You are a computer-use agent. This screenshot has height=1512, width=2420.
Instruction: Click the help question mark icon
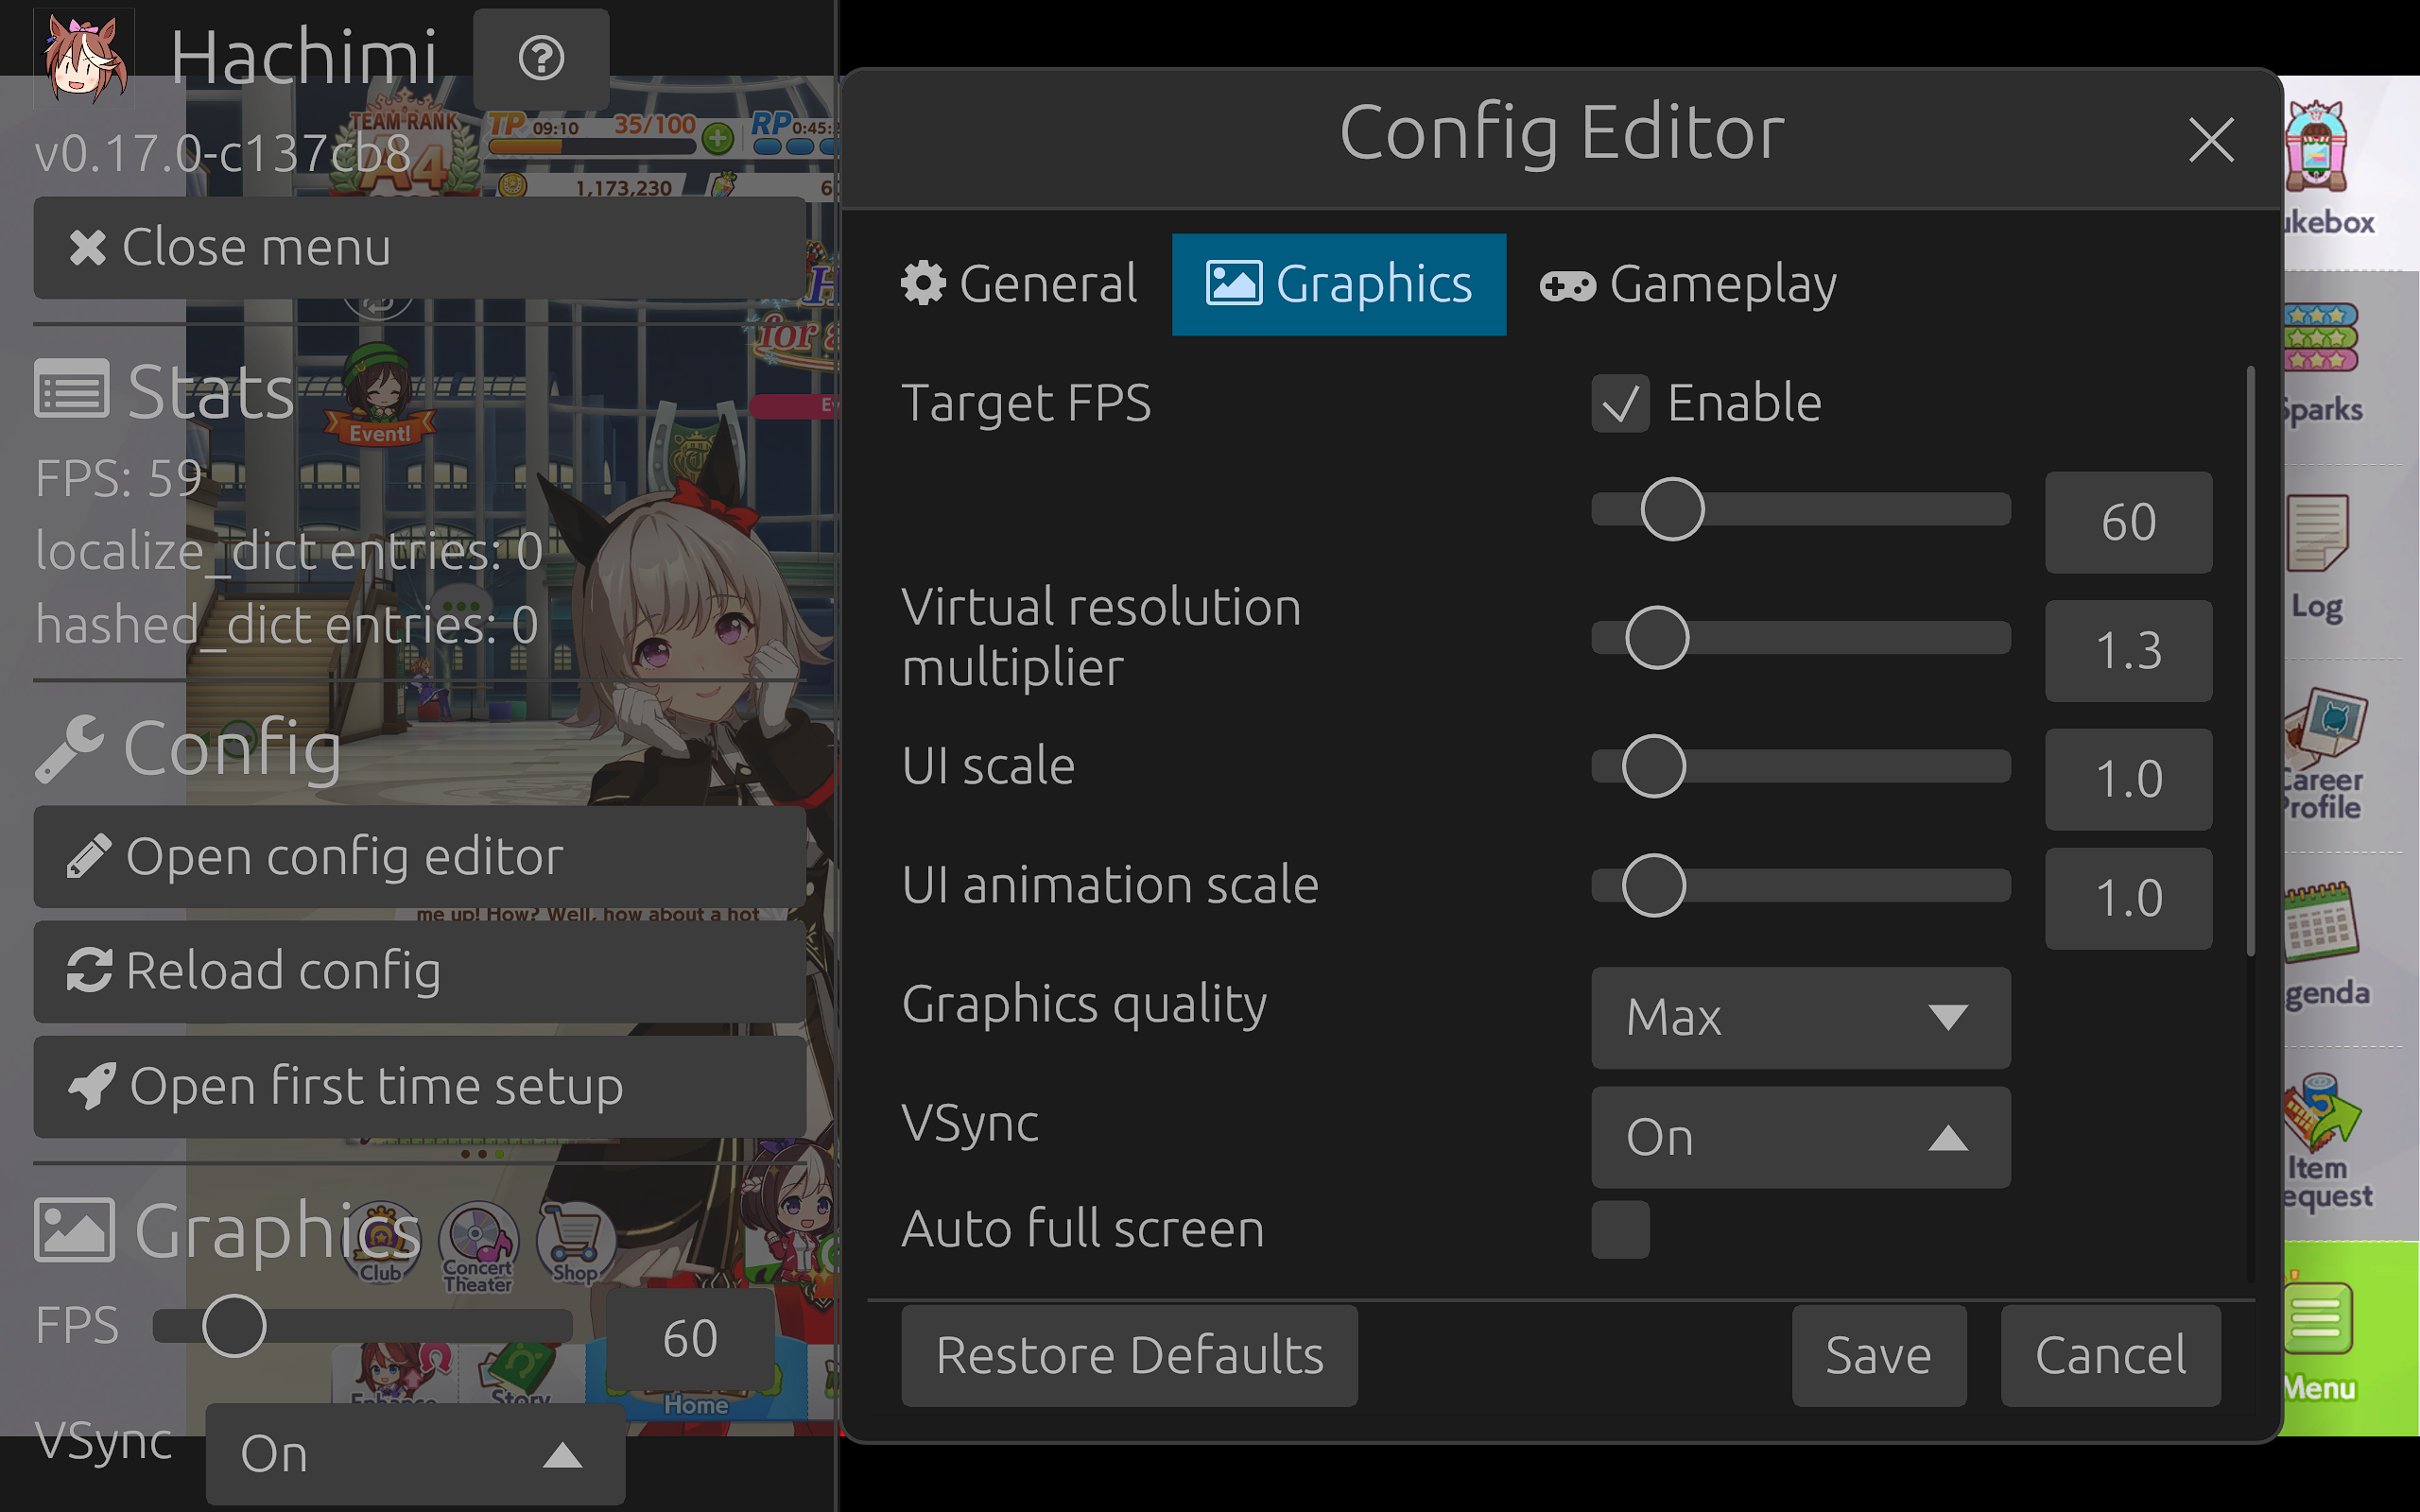[541, 58]
